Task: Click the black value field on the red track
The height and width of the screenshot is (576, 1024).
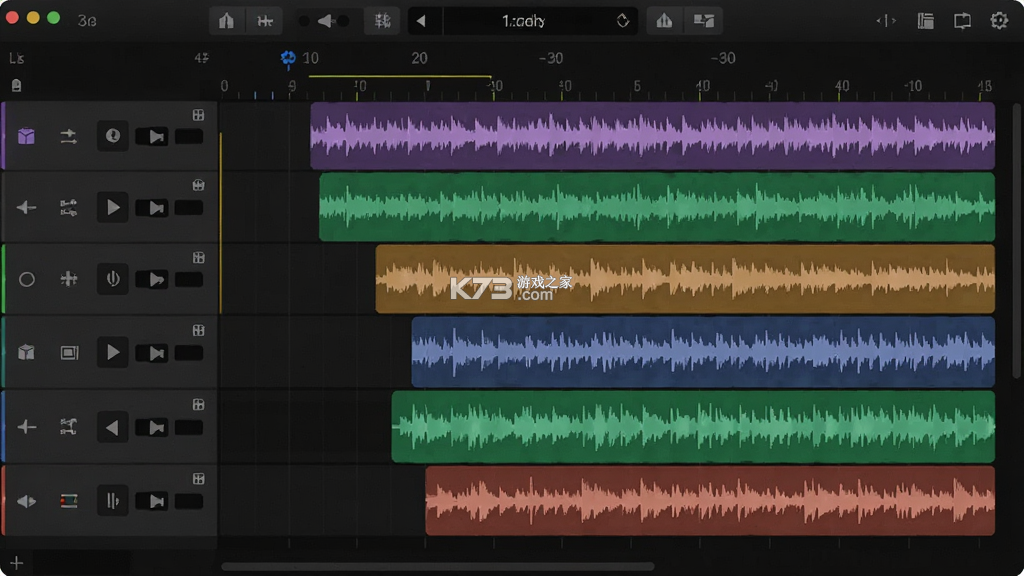Action: [x=189, y=502]
